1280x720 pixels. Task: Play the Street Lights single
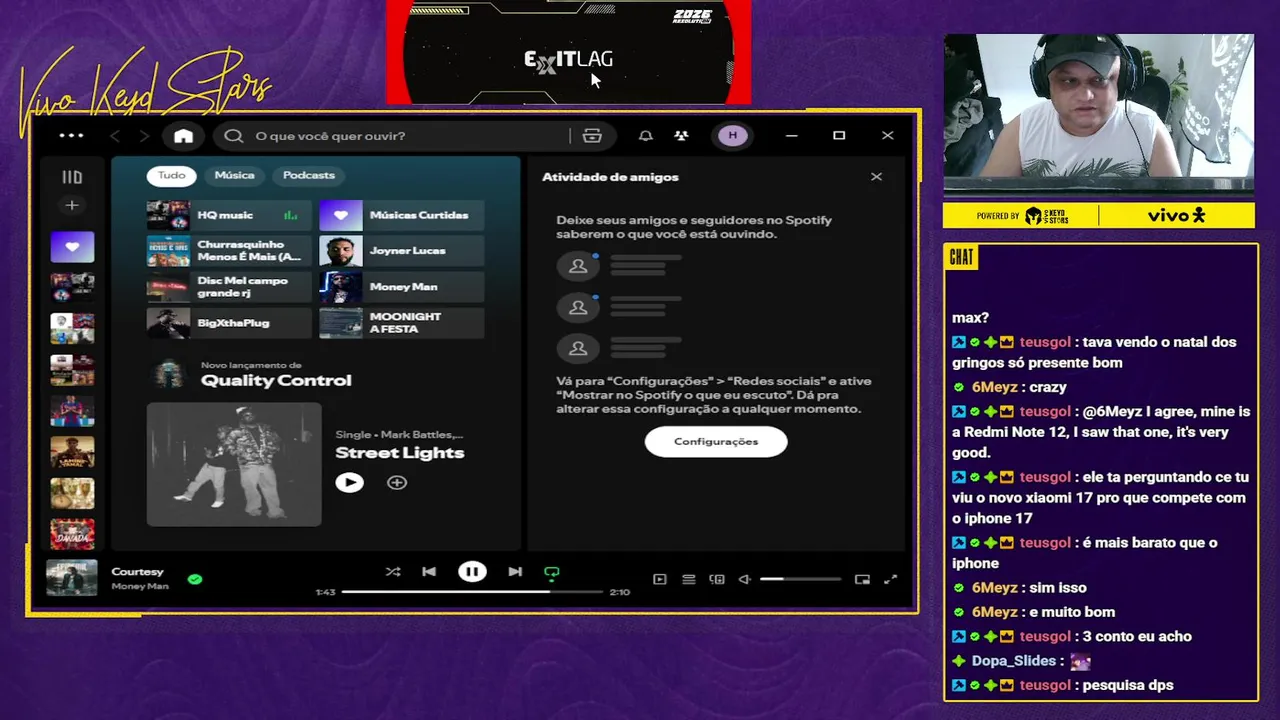pos(349,483)
